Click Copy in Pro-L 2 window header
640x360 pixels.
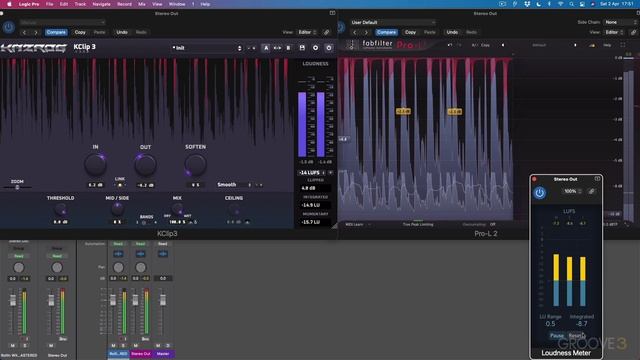point(410,32)
